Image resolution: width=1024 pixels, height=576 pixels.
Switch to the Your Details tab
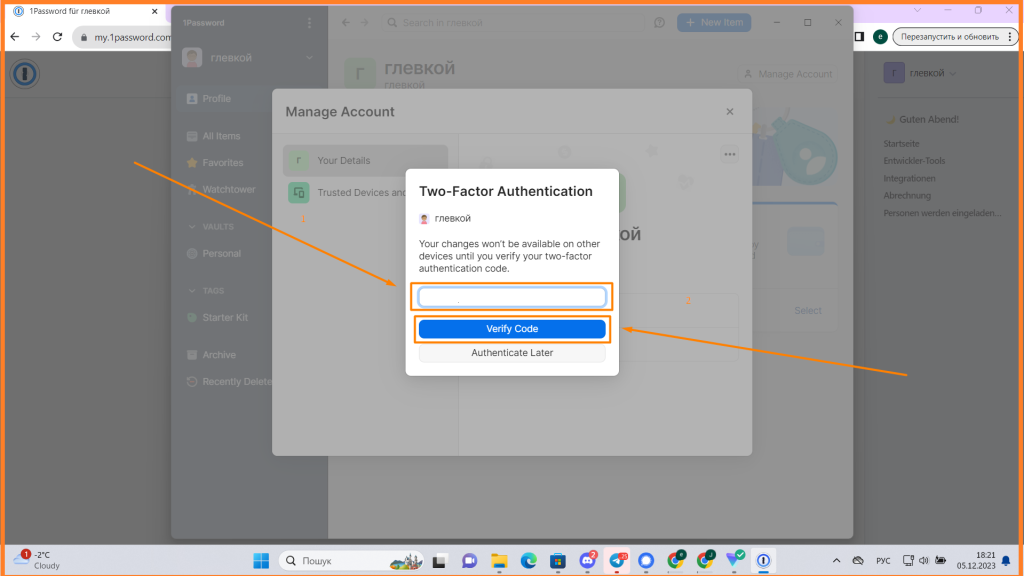coord(346,159)
